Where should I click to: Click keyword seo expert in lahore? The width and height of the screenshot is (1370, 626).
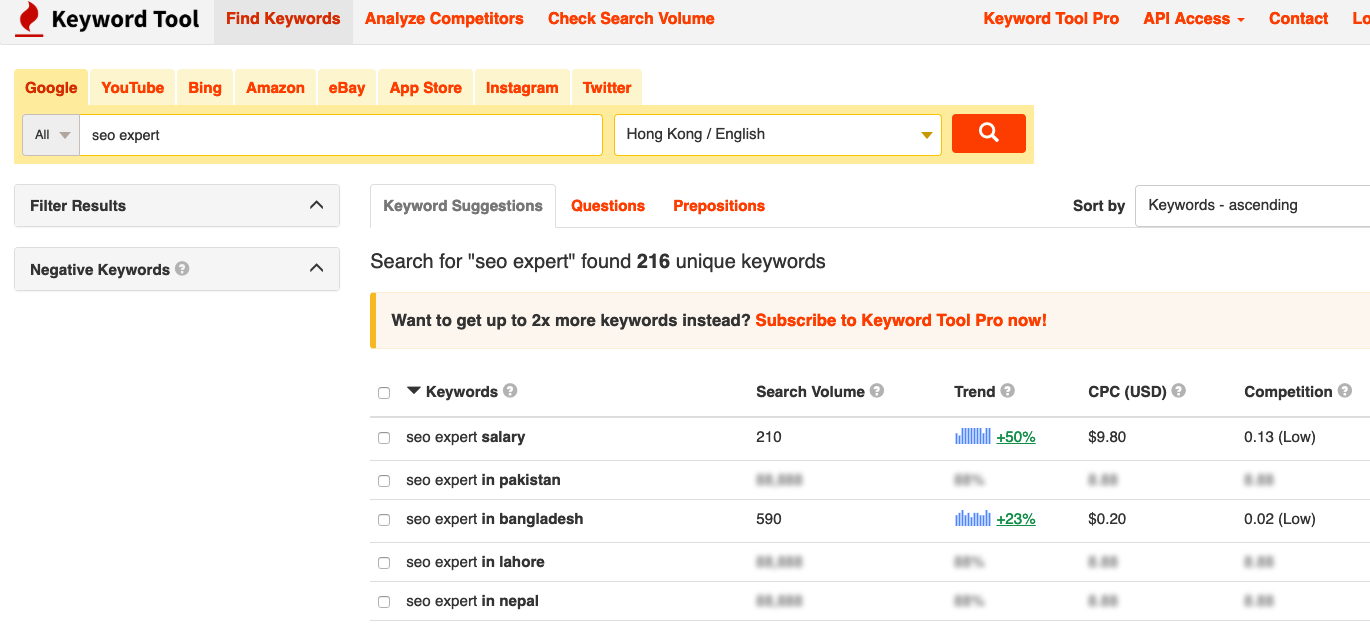(475, 562)
